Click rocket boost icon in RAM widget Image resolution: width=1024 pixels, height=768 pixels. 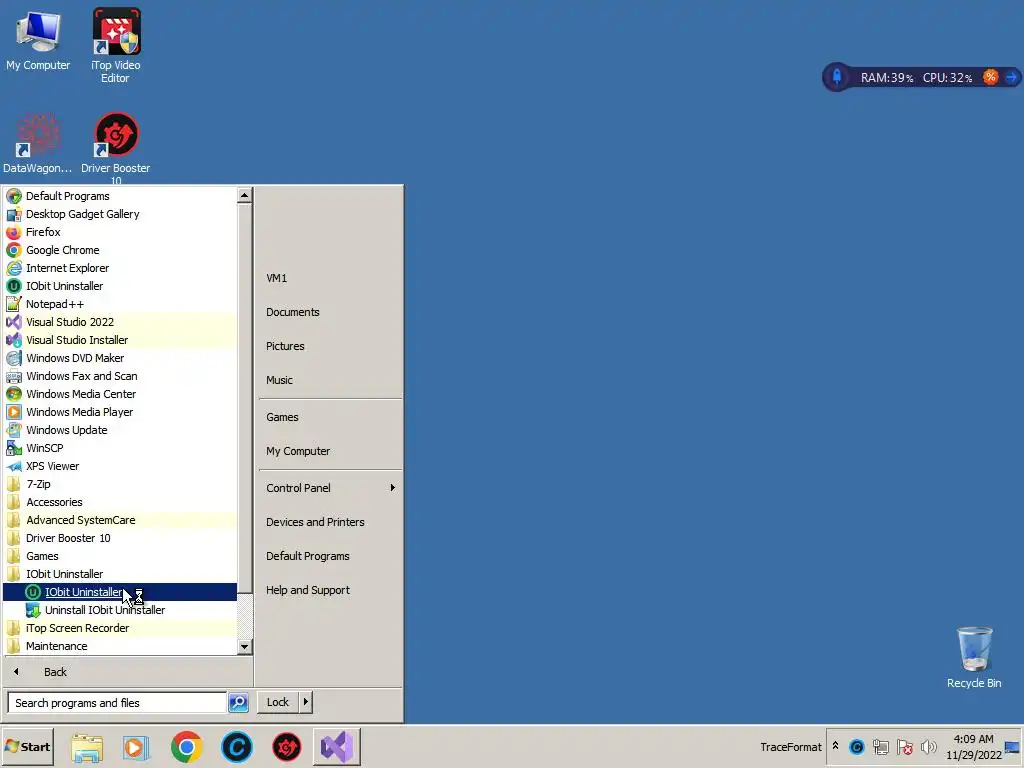[837, 77]
